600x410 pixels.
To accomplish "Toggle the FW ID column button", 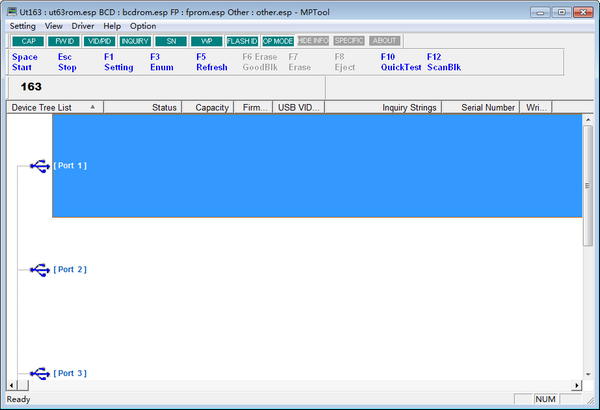I will [63, 41].
